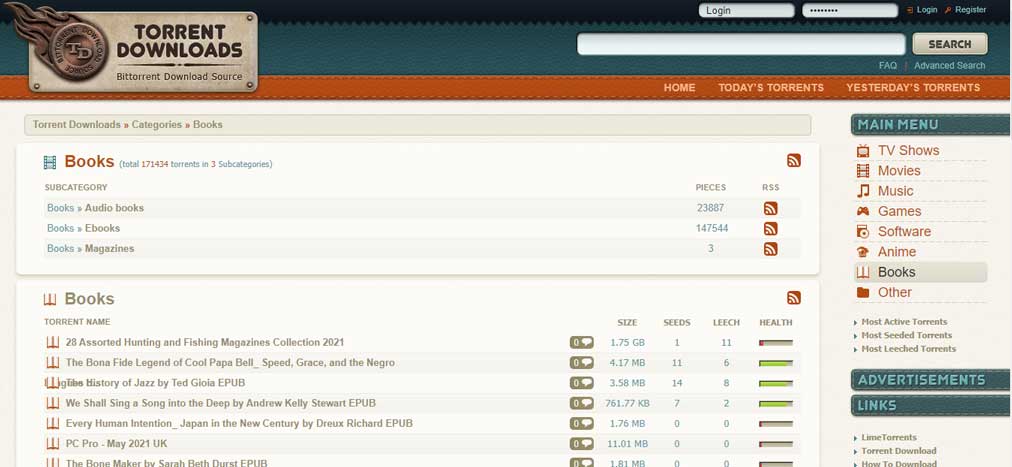The height and width of the screenshot is (467, 1012).
Task: Open comments for The Bona Fide Legend torrent
Action: pos(582,363)
